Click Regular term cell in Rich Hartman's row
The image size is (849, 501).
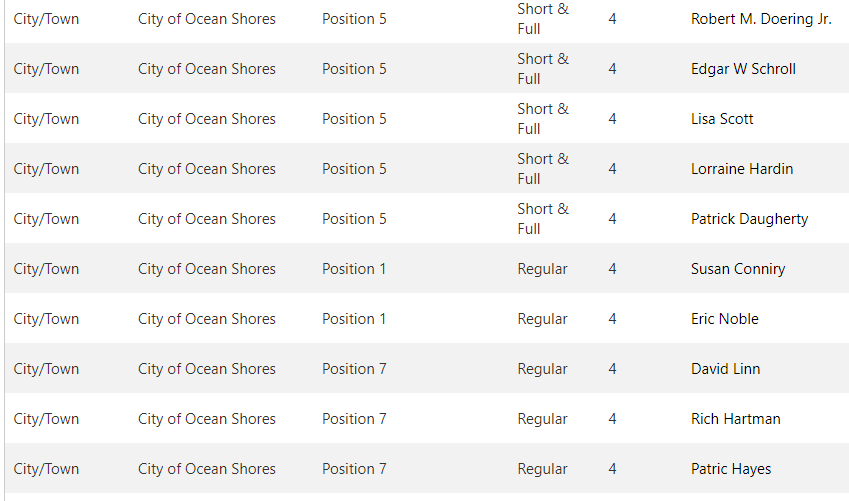coord(542,419)
